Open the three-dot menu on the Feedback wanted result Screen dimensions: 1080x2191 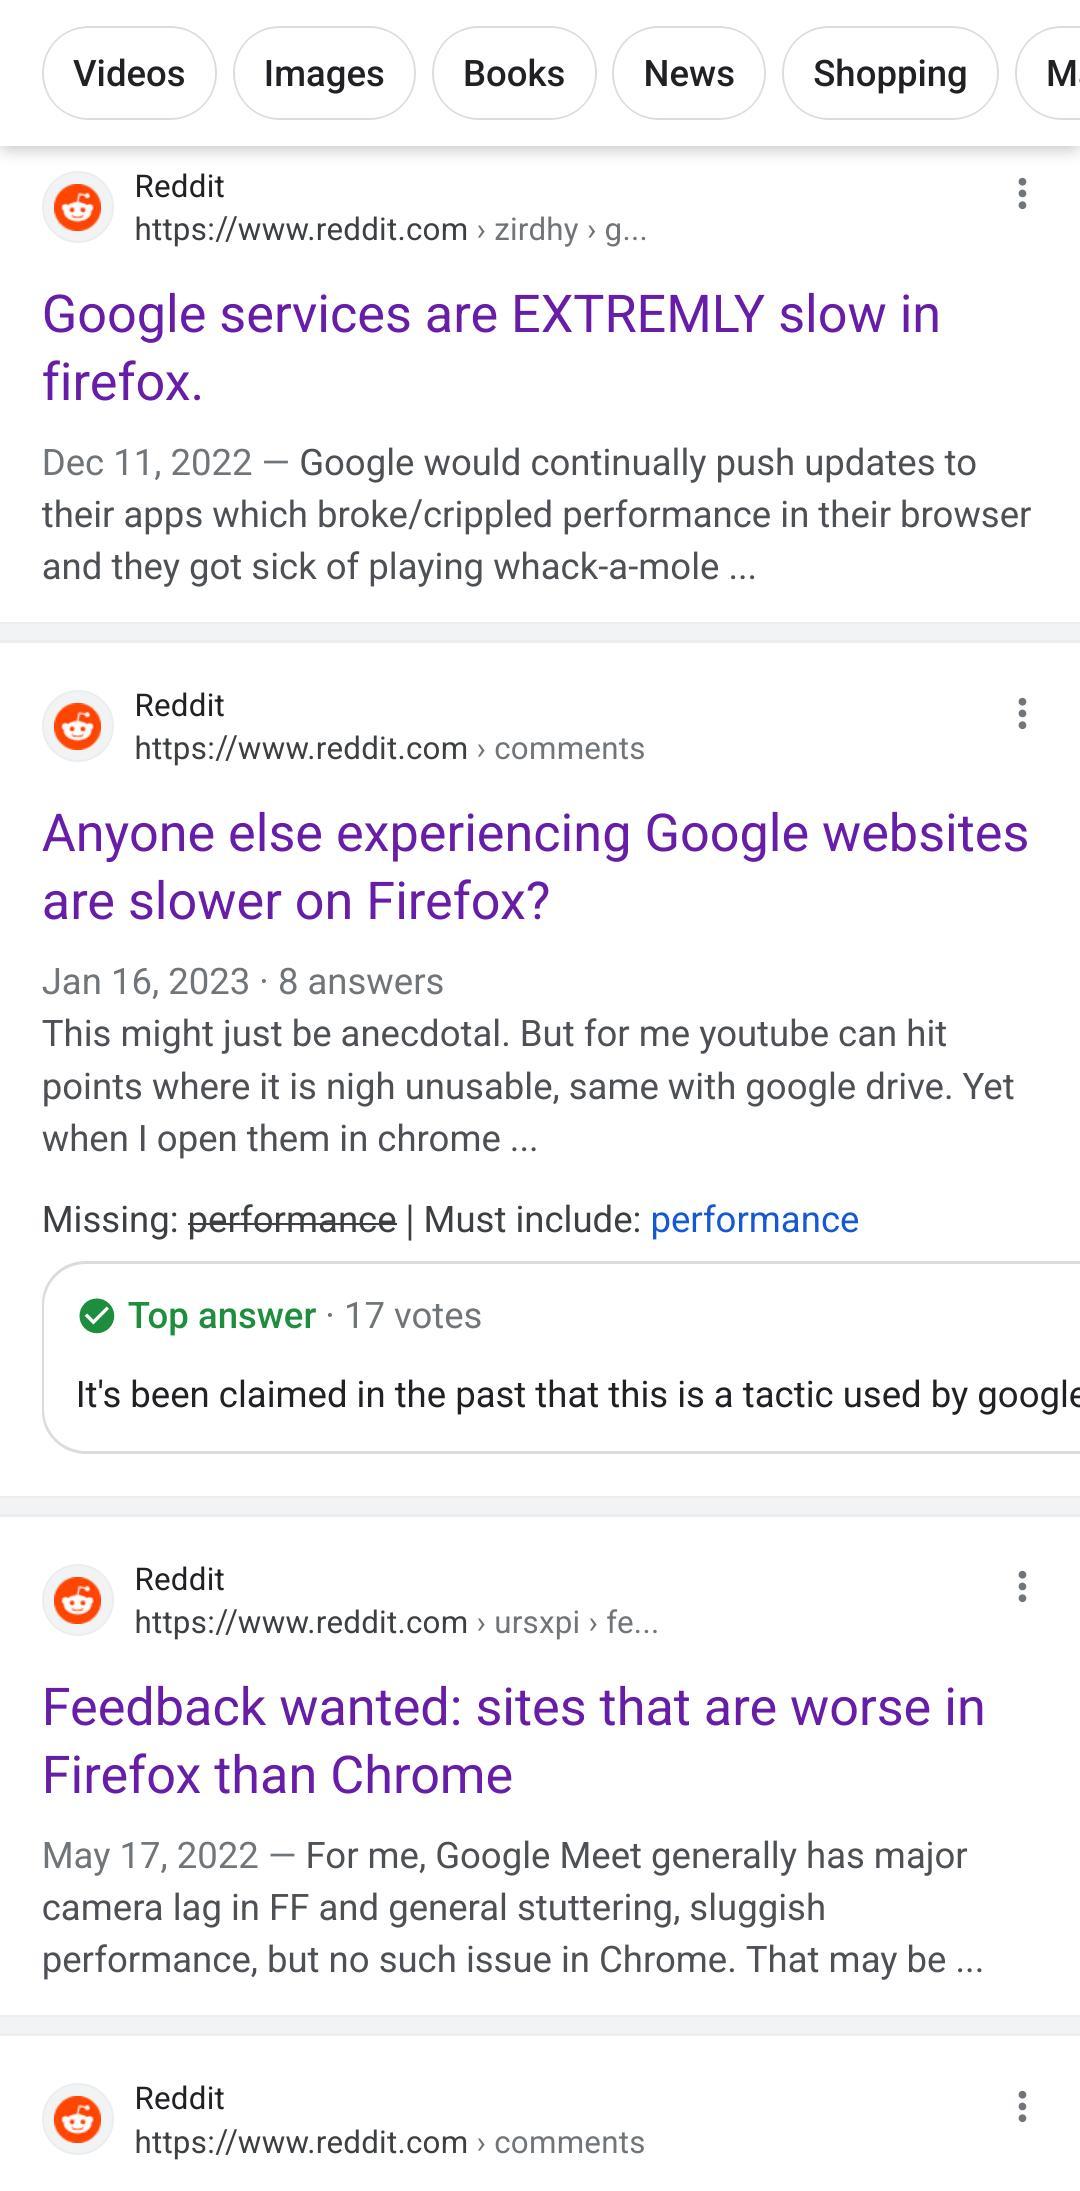click(x=1021, y=1587)
